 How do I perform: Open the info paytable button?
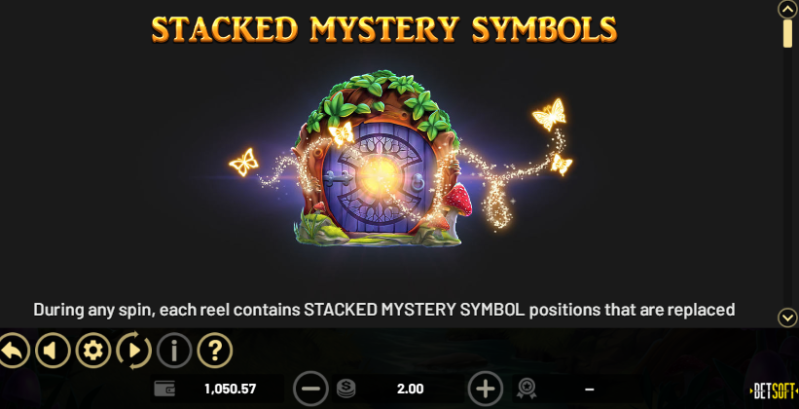[174, 350]
